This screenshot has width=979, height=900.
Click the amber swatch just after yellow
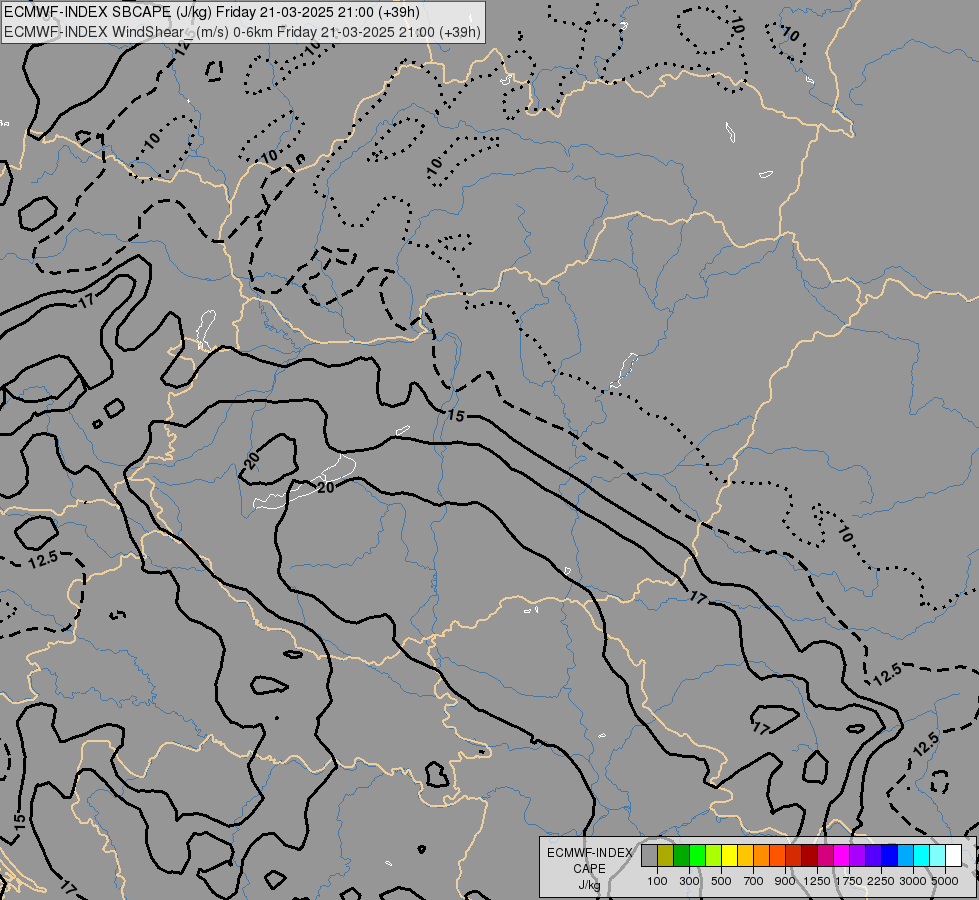coord(745,855)
